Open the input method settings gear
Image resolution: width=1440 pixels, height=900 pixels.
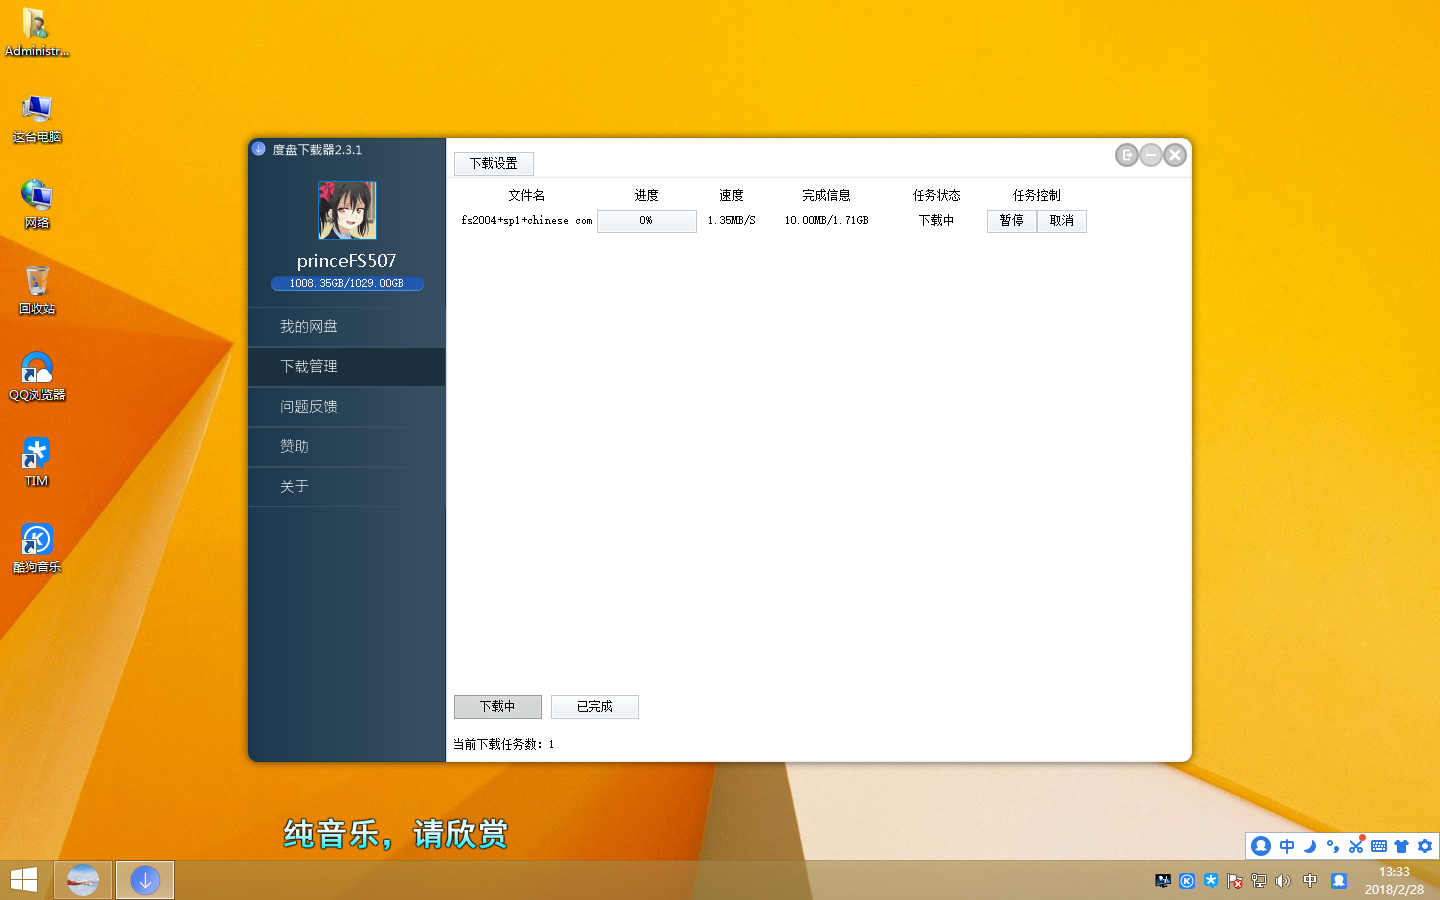(x=1425, y=846)
